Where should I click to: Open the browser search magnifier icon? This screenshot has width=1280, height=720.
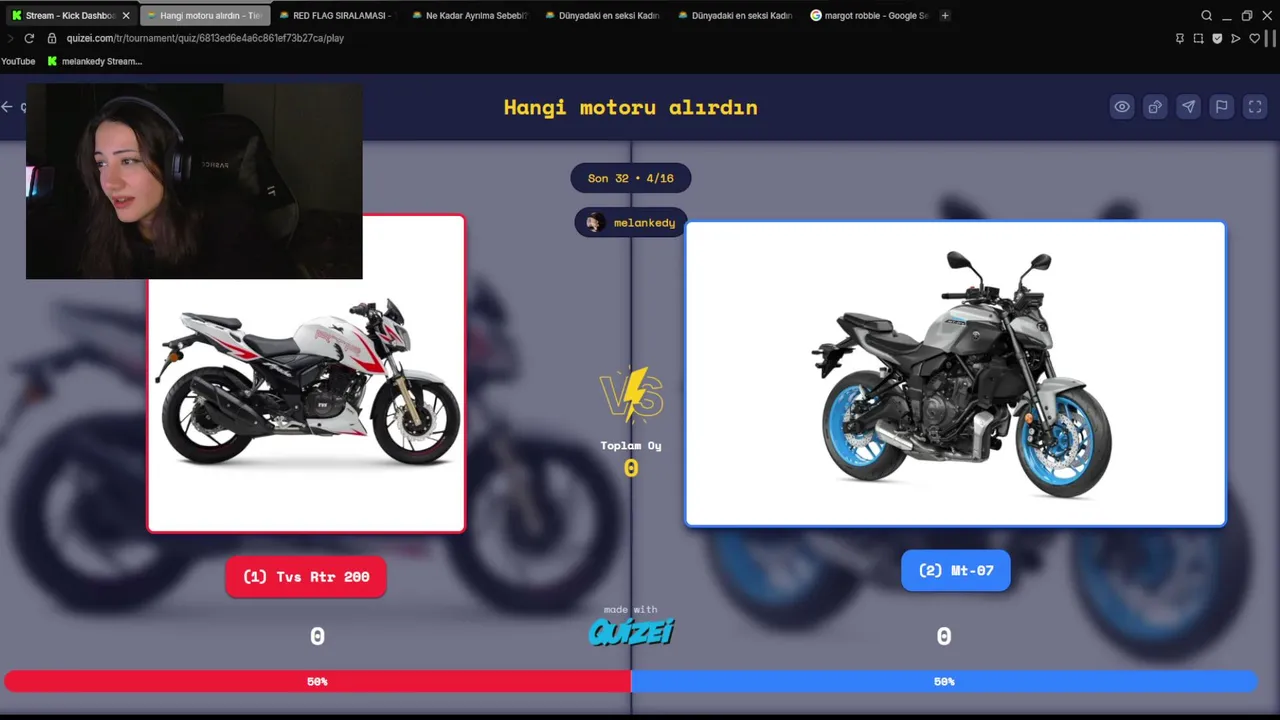coord(1206,15)
